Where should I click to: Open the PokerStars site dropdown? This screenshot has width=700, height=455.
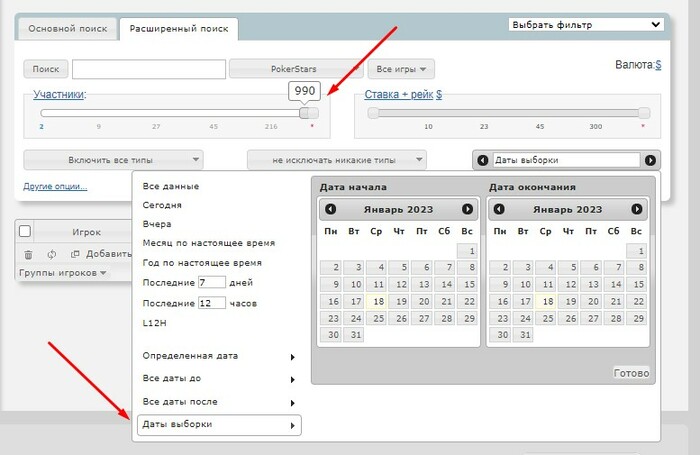[x=296, y=69]
